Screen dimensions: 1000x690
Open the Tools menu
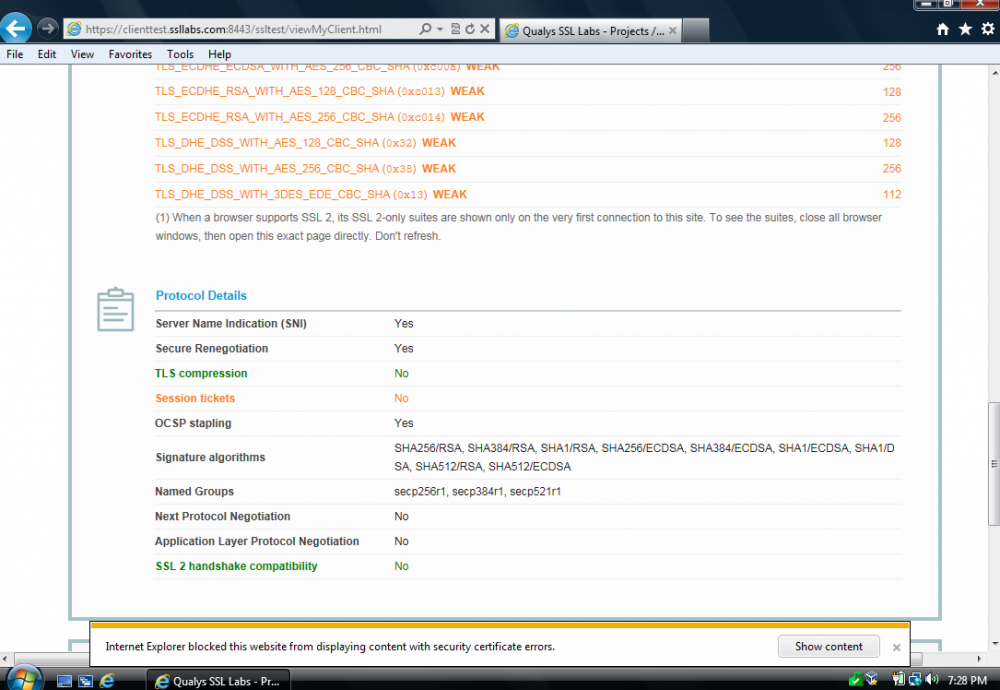coord(180,54)
